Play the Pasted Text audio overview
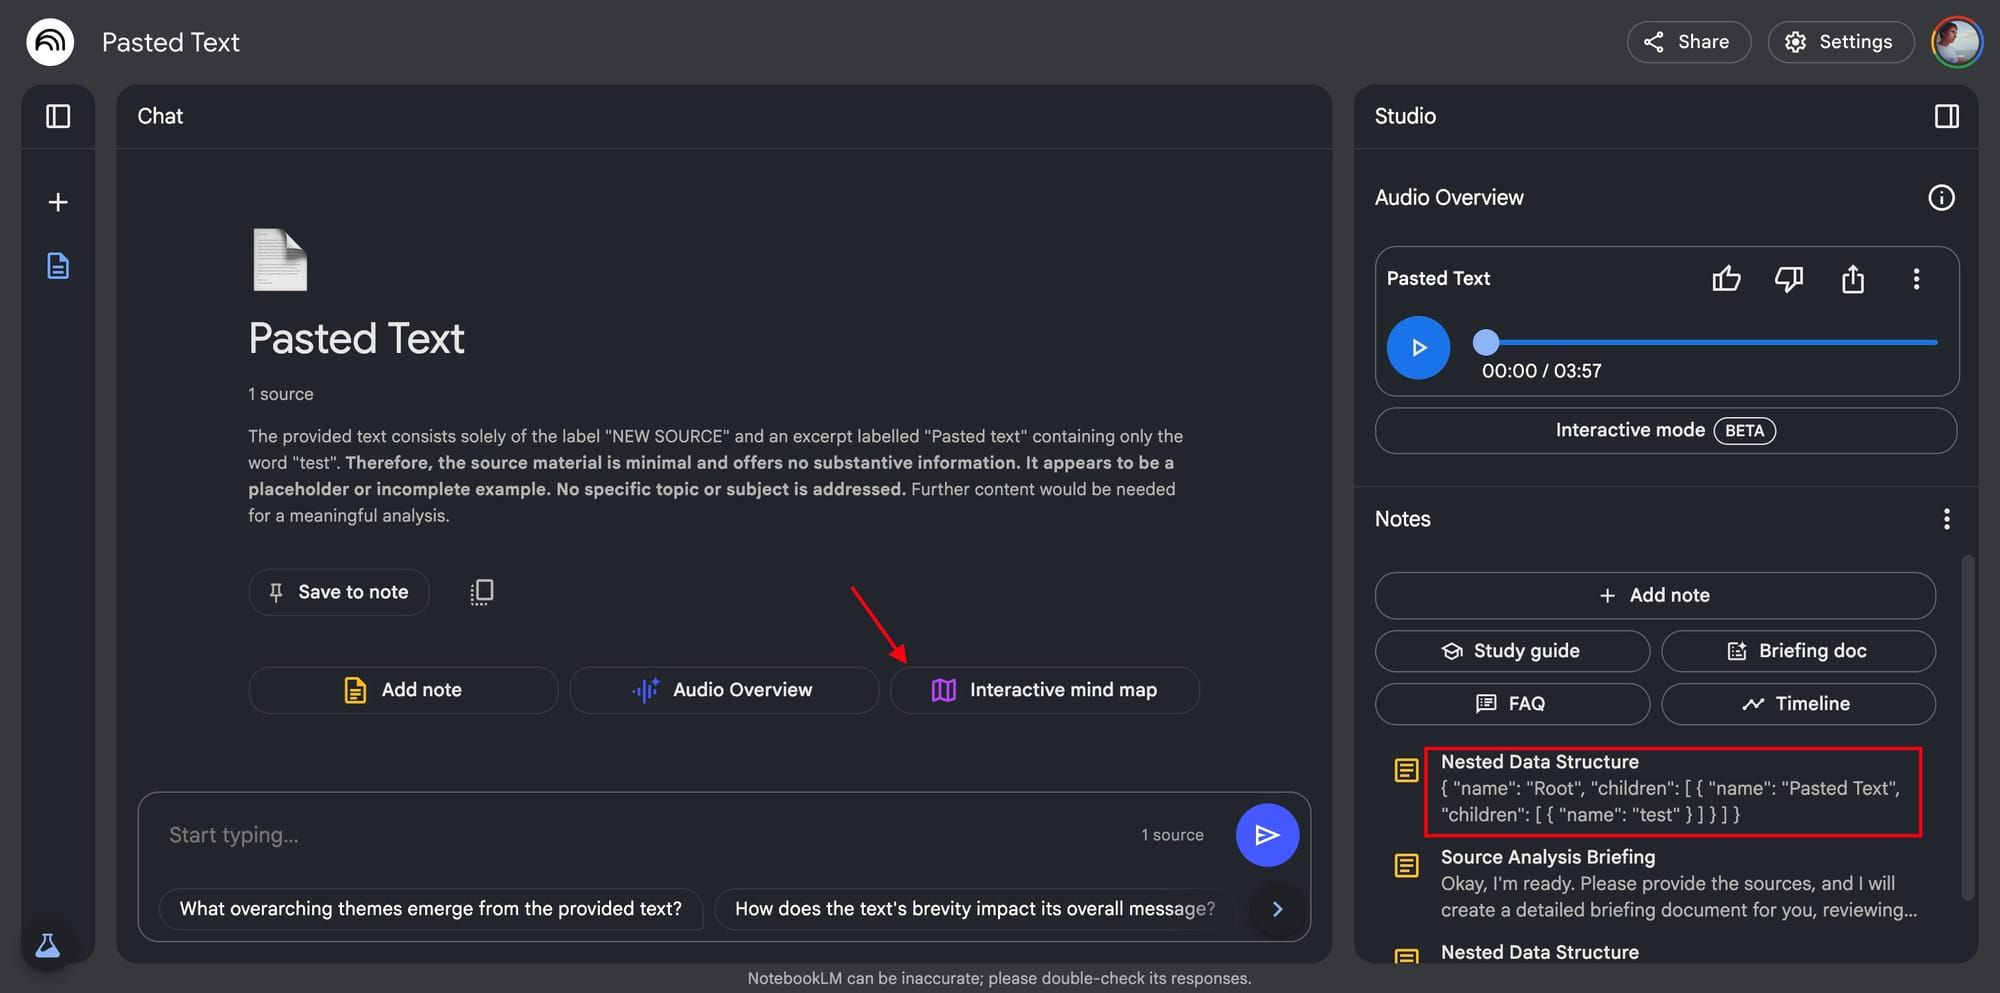The image size is (2000, 993). pyautogui.click(x=1418, y=348)
